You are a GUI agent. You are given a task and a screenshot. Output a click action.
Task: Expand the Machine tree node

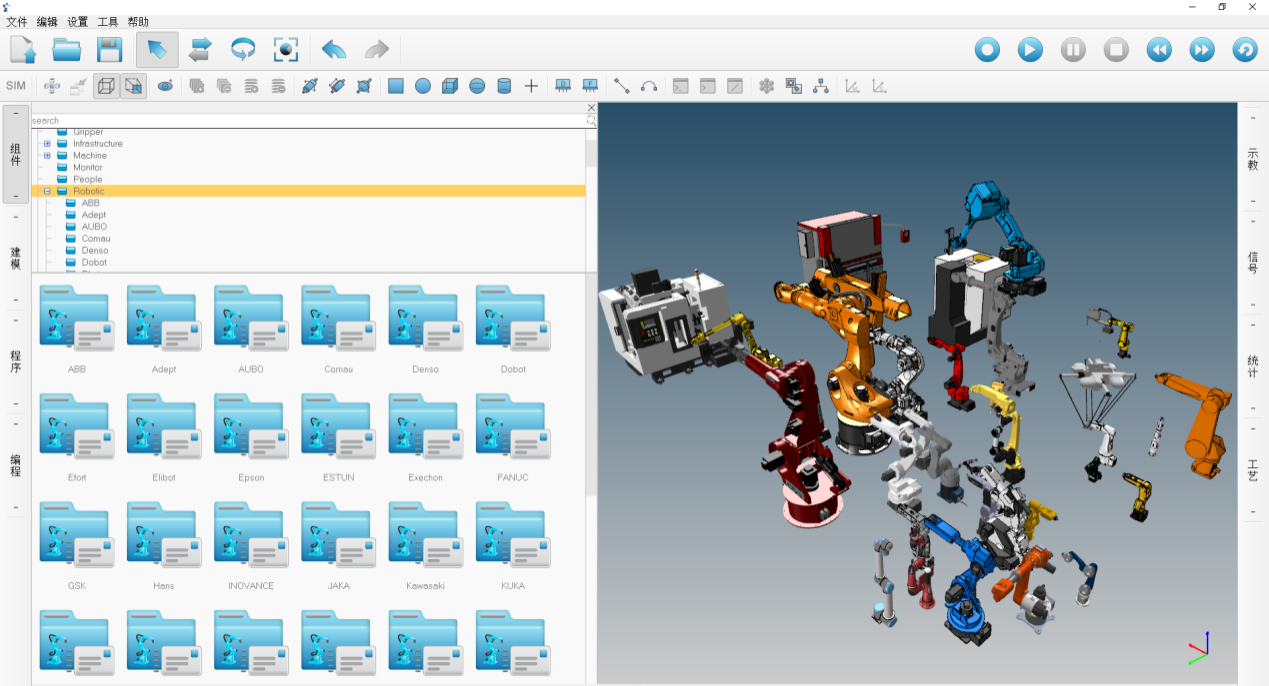pyautogui.click(x=47, y=156)
